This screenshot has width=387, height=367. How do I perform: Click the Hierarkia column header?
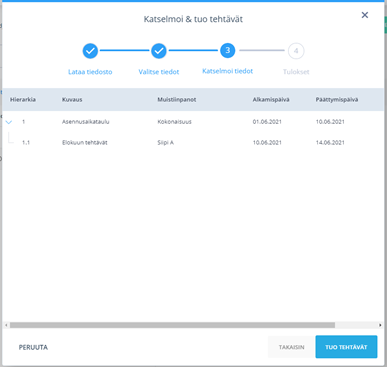tap(23, 100)
